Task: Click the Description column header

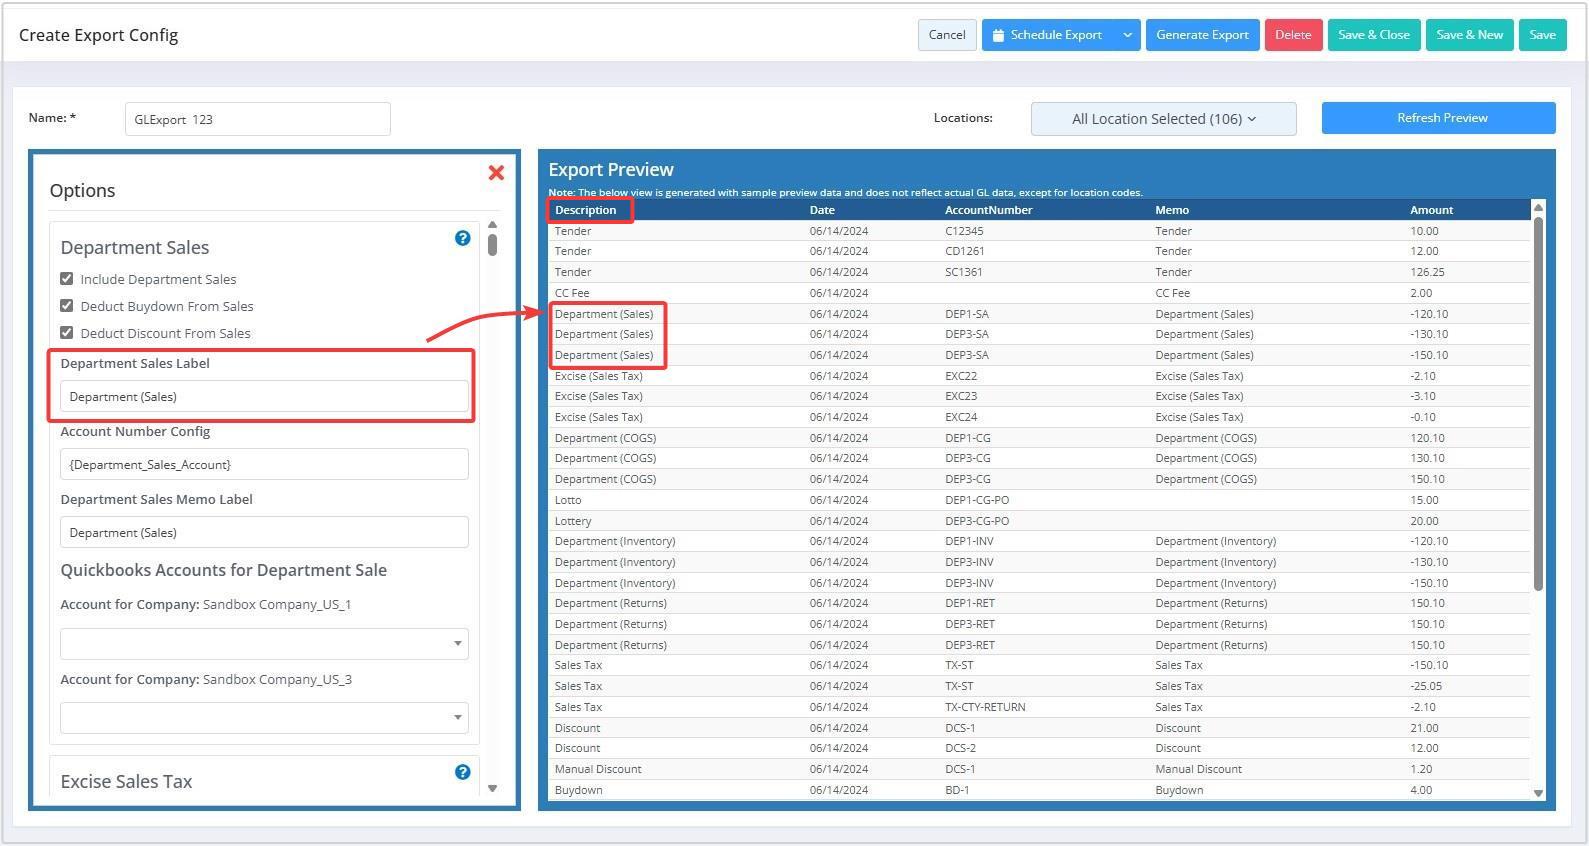Action: click(x=586, y=210)
